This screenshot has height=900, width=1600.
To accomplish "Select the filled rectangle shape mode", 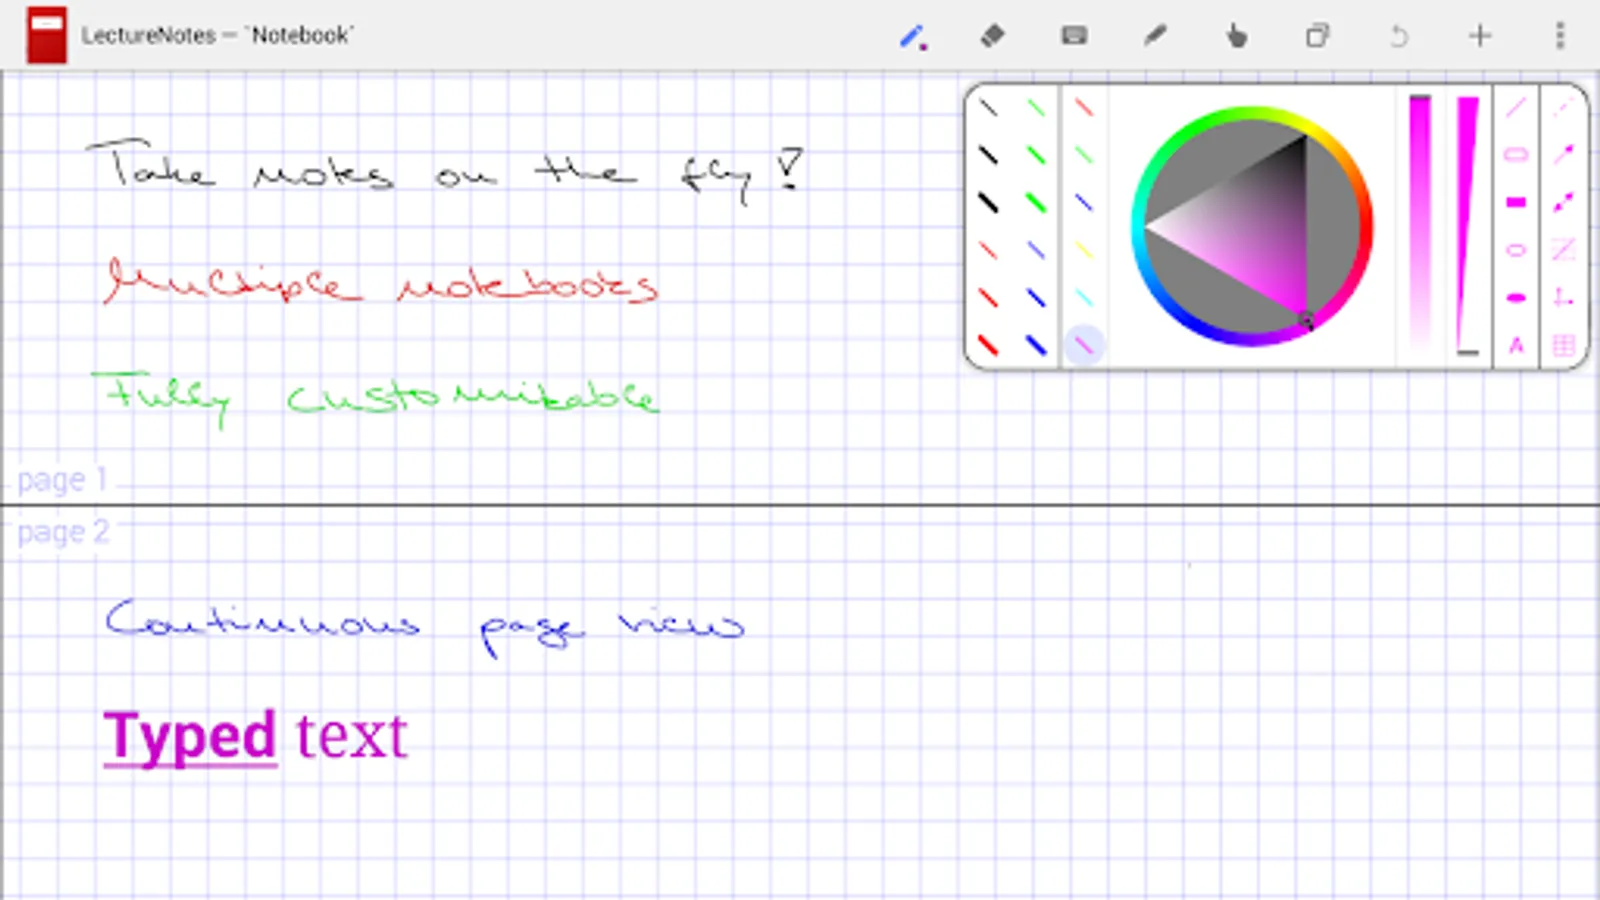I will click(1516, 203).
